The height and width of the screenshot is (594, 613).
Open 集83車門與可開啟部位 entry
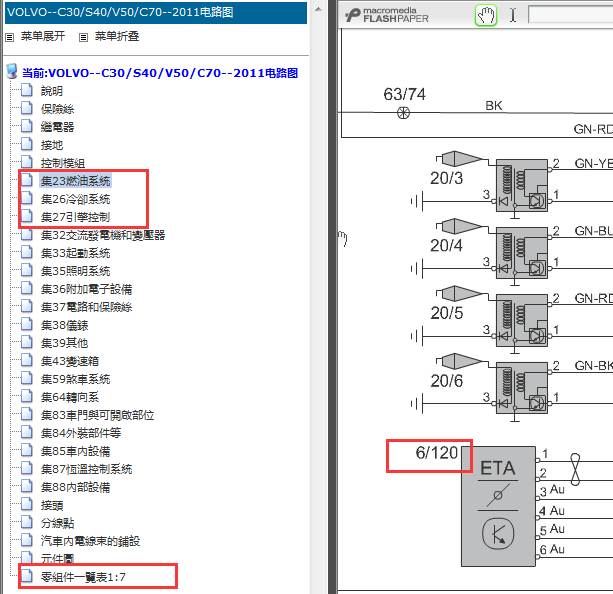(x=97, y=415)
